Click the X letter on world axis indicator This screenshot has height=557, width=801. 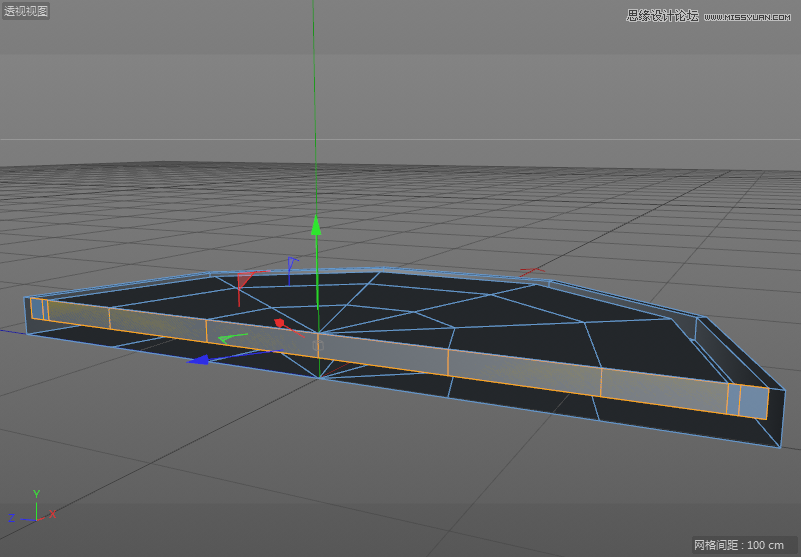(x=52, y=514)
